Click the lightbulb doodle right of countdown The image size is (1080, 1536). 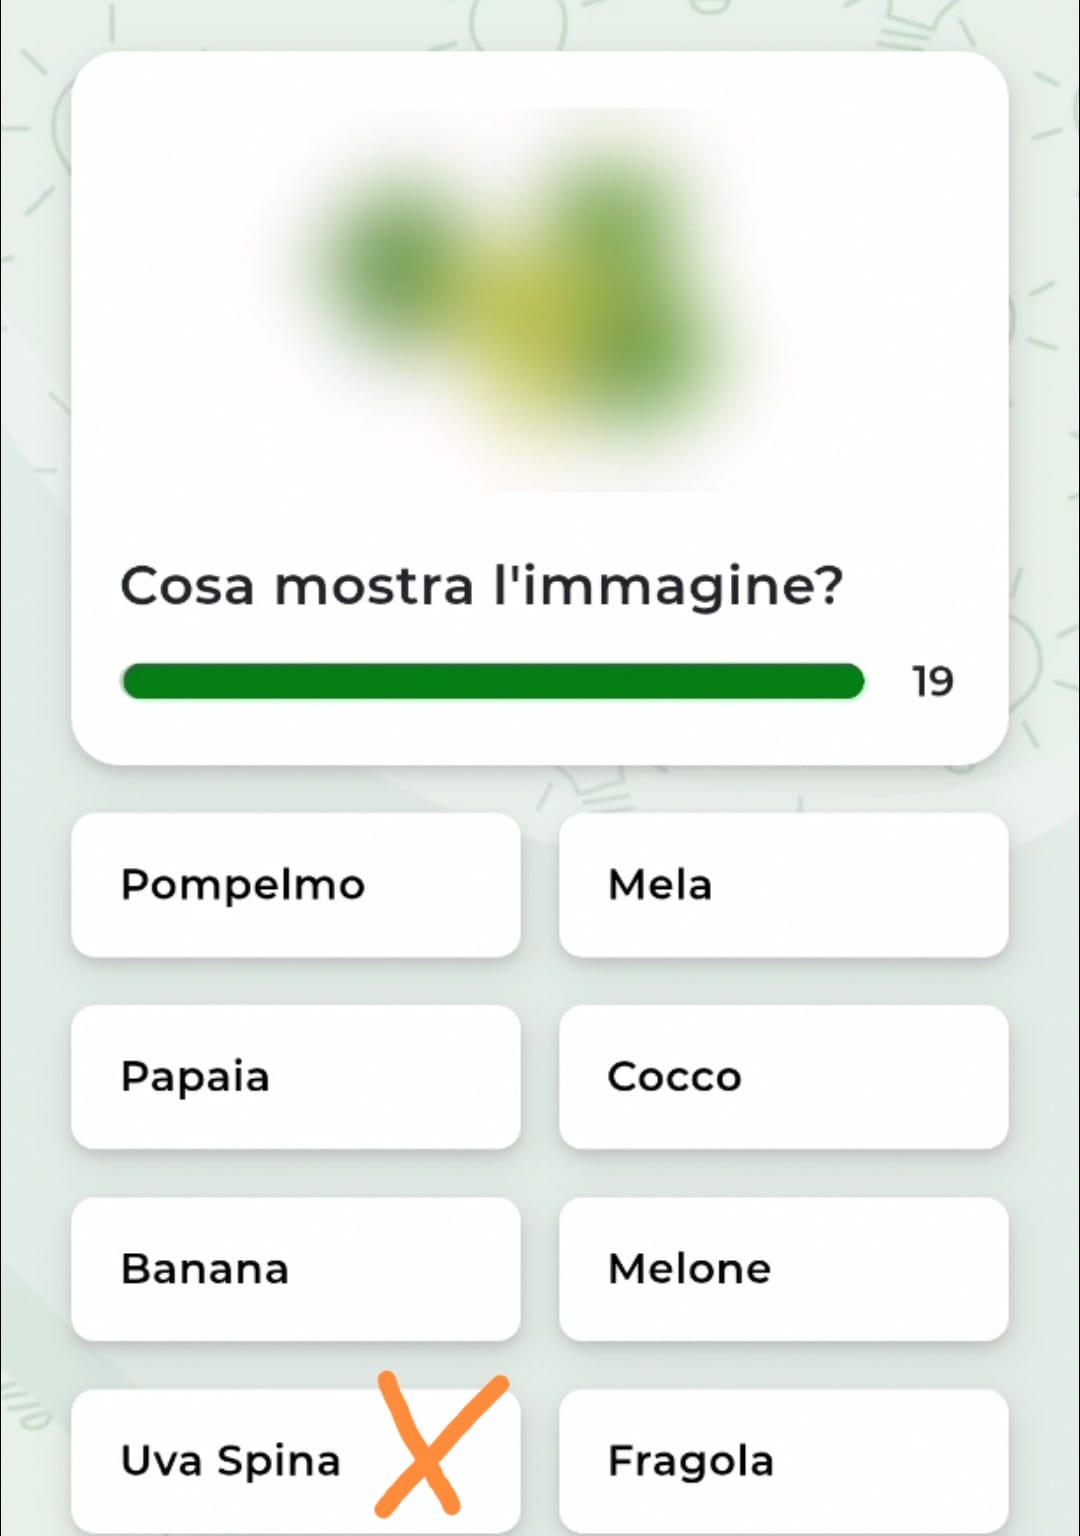1030,660
